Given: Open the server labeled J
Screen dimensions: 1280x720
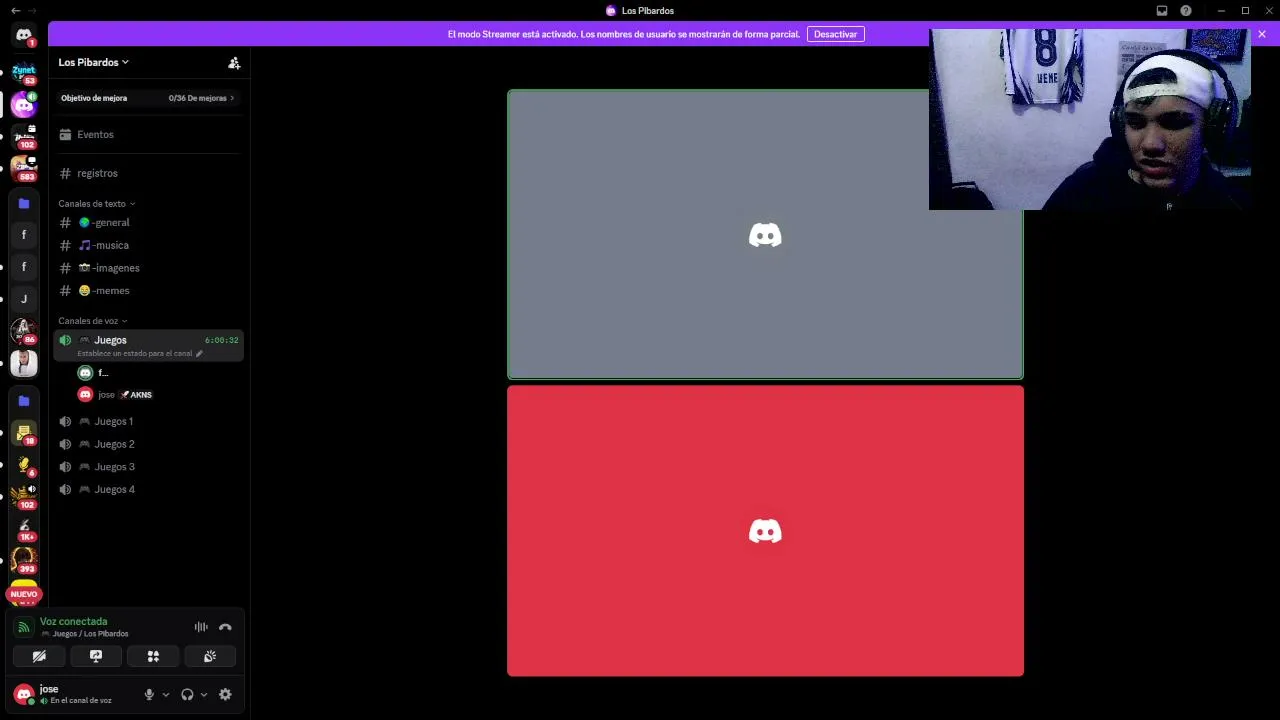Looking at the screenshot, I should coord(24,299).
